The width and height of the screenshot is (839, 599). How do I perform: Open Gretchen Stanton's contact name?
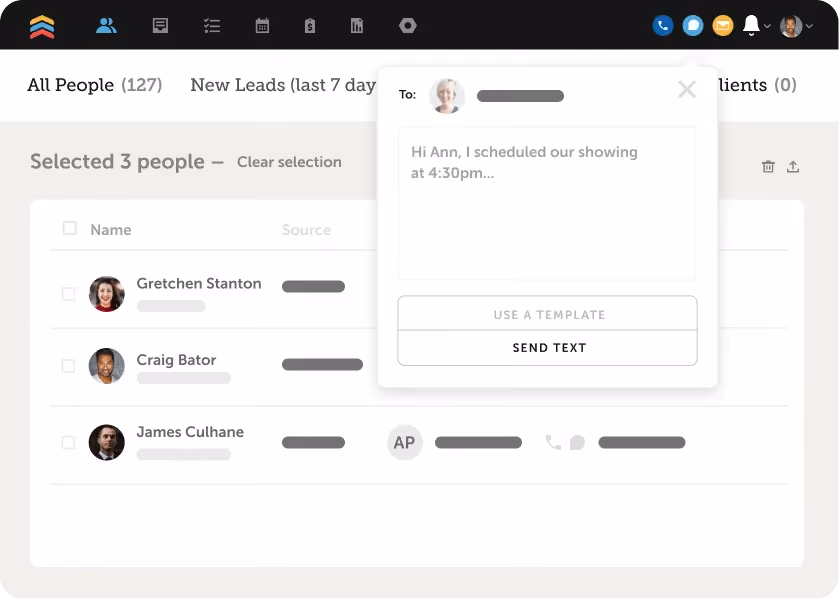click(199, 284)
